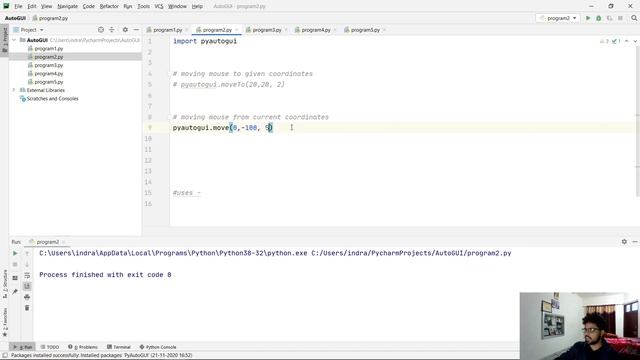Open the Navigate menu

click(67, 7)
